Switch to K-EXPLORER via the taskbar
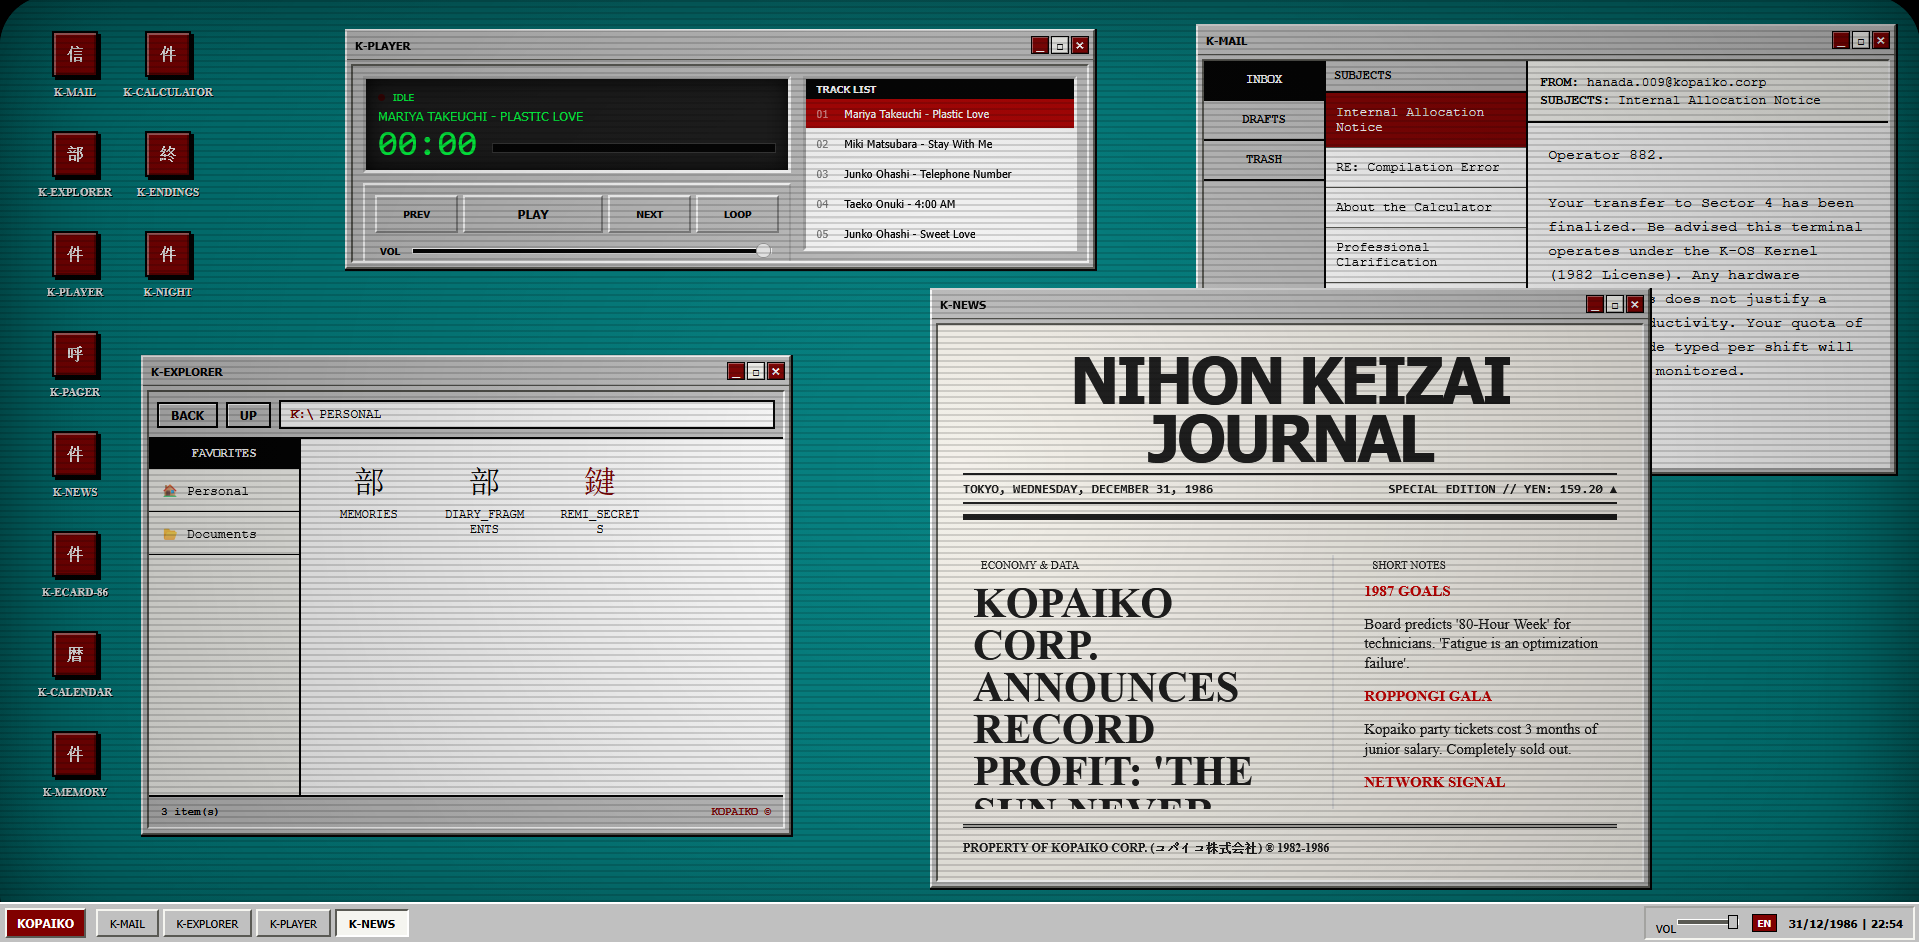The height and width of the screenshot is (942, 1919). click(207, 923)
